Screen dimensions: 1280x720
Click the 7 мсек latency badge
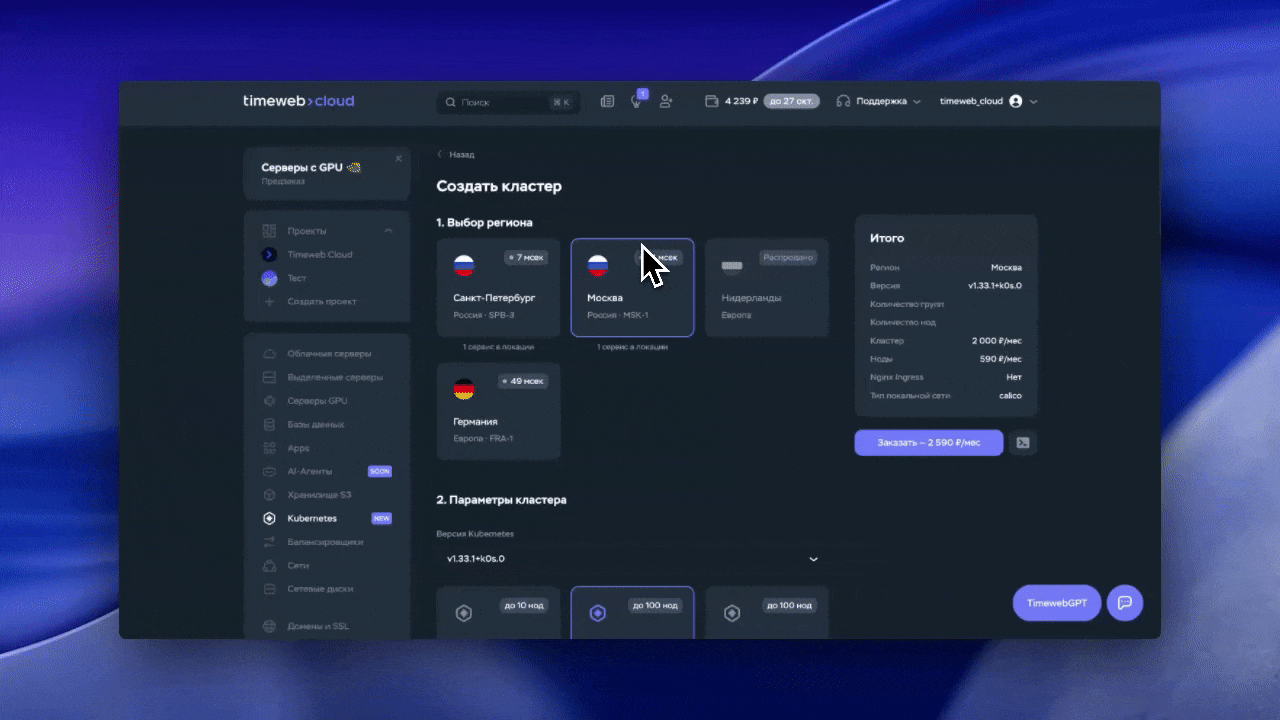point(524,258)
